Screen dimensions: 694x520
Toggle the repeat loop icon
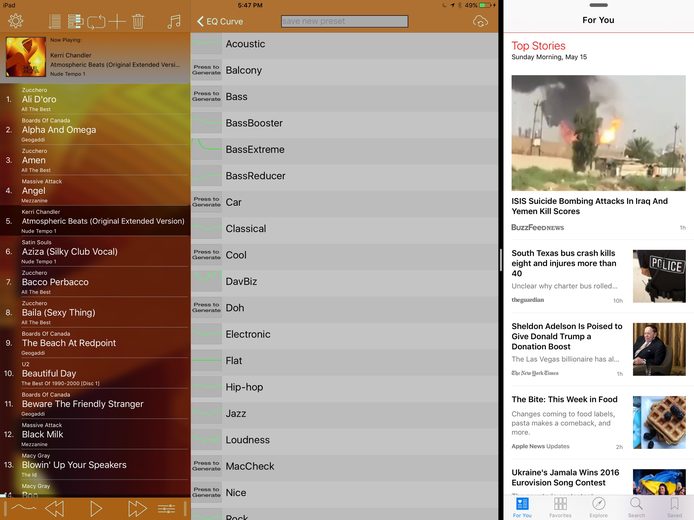tap(96, 21)
